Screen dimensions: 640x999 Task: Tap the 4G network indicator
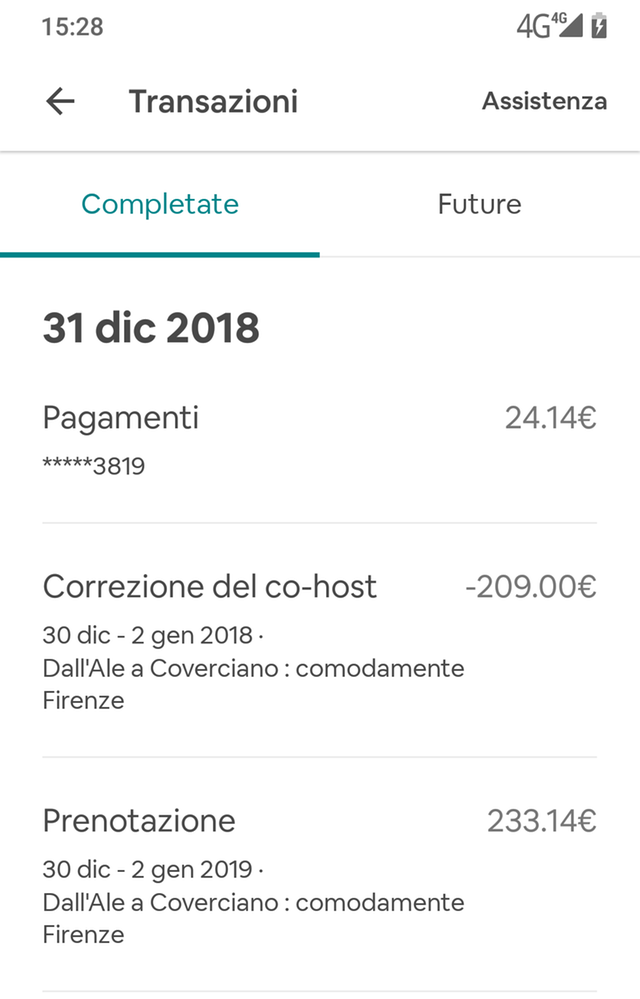click(x=533, y=28)
